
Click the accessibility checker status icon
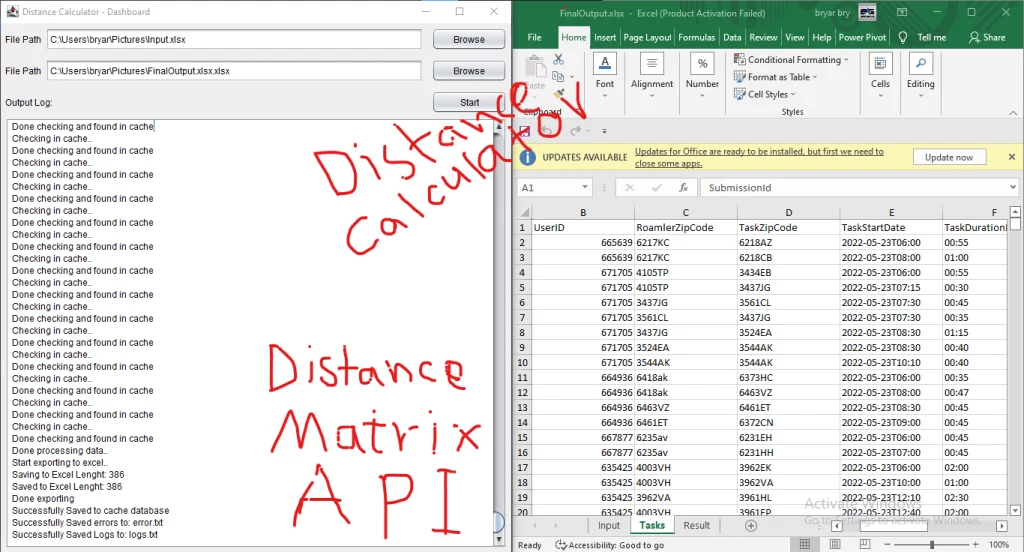[561, 545]
